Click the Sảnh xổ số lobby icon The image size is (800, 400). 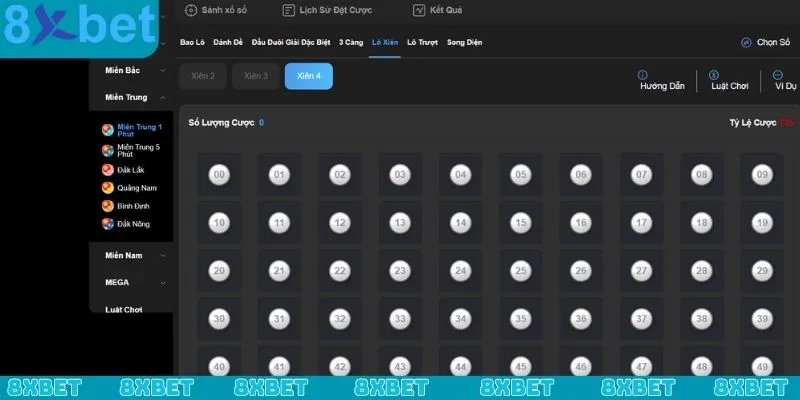tap(191, 10)
